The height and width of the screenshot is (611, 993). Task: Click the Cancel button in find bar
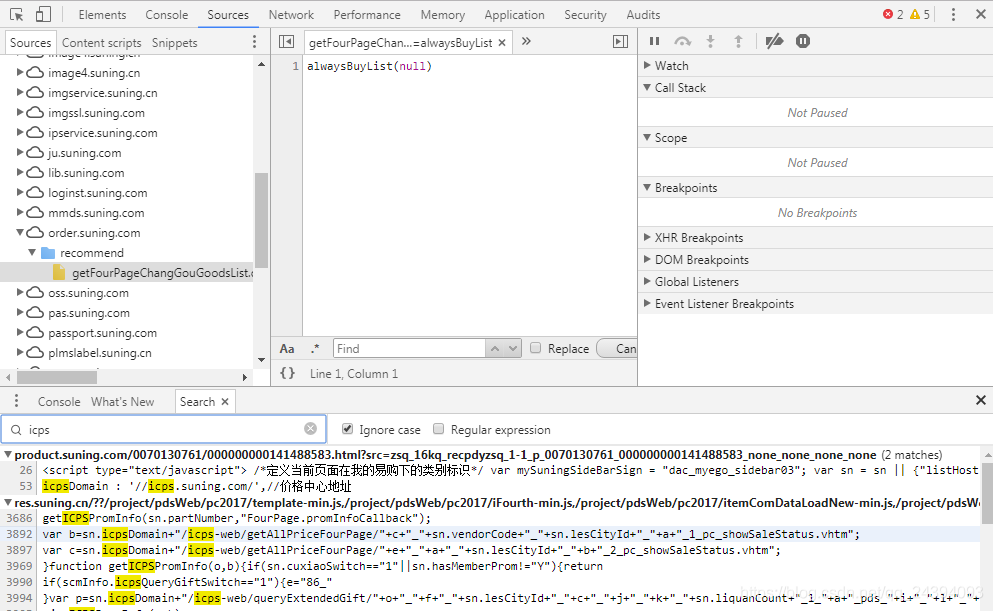[x=617, y=348]
